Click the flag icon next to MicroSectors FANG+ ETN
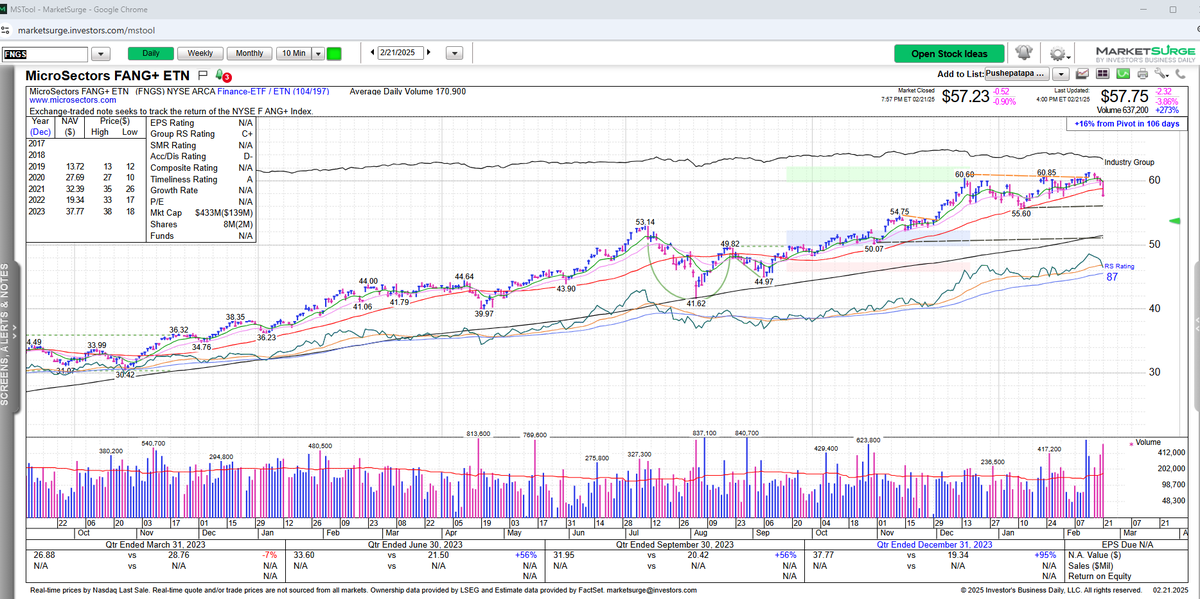Image resolution: width=1200 pixels, height=599 pixels. pos(202,75)
